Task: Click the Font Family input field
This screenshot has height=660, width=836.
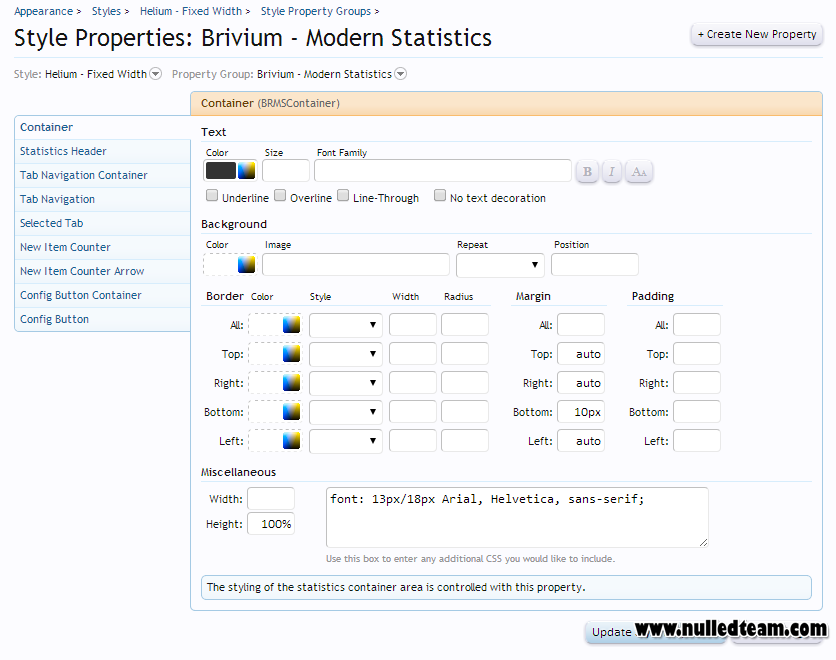Action: (443, 171)
